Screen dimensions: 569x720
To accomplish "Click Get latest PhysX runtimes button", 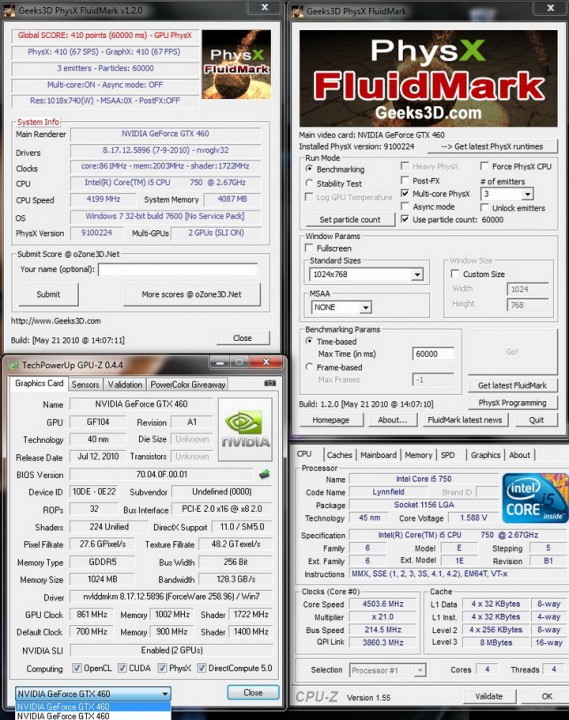I will (492, 146).
